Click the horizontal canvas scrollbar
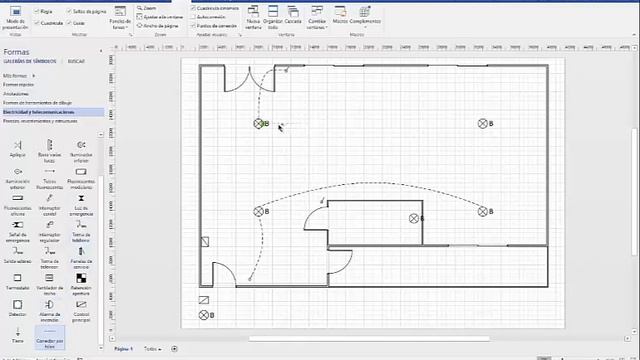The width and height of the screenshot is (640, 360). 369,338
